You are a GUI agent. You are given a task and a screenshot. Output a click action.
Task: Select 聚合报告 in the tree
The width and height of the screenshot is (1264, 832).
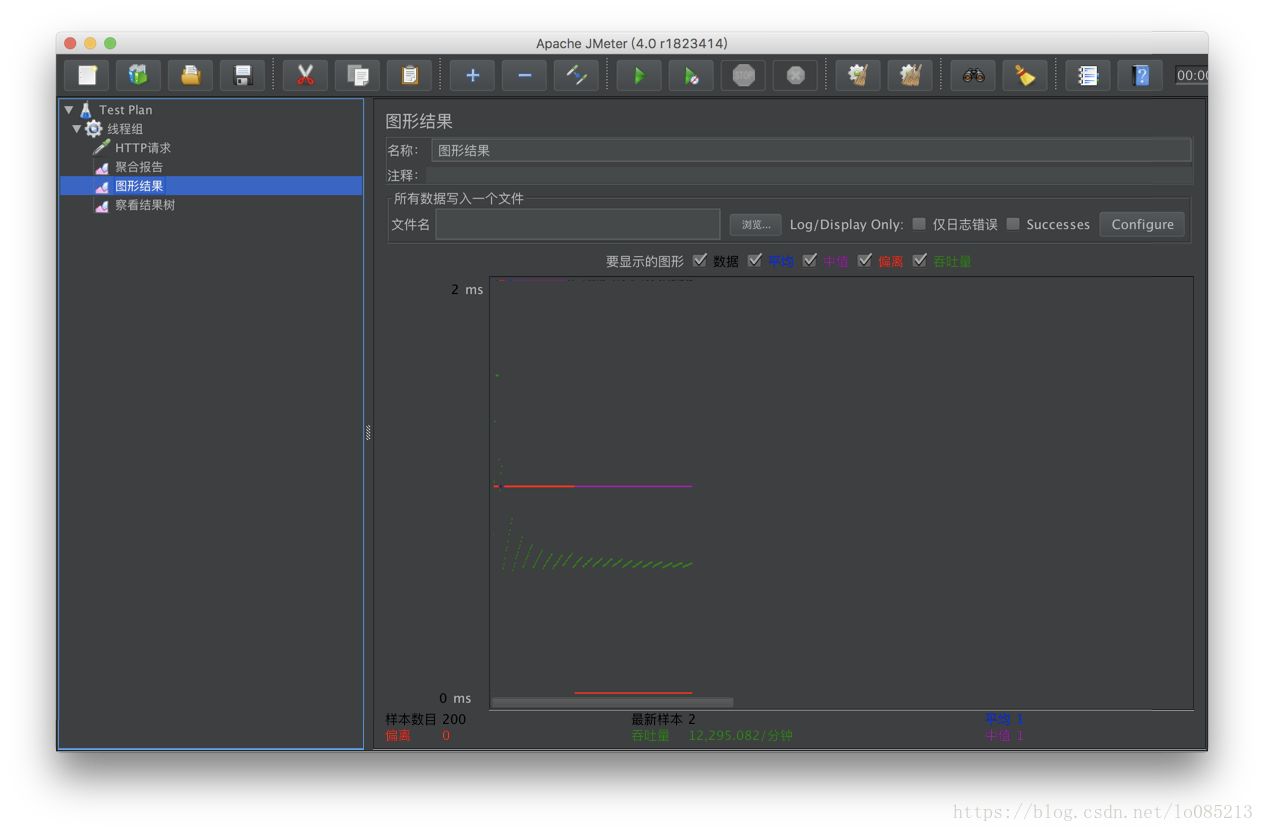click(x=139, y=167)
